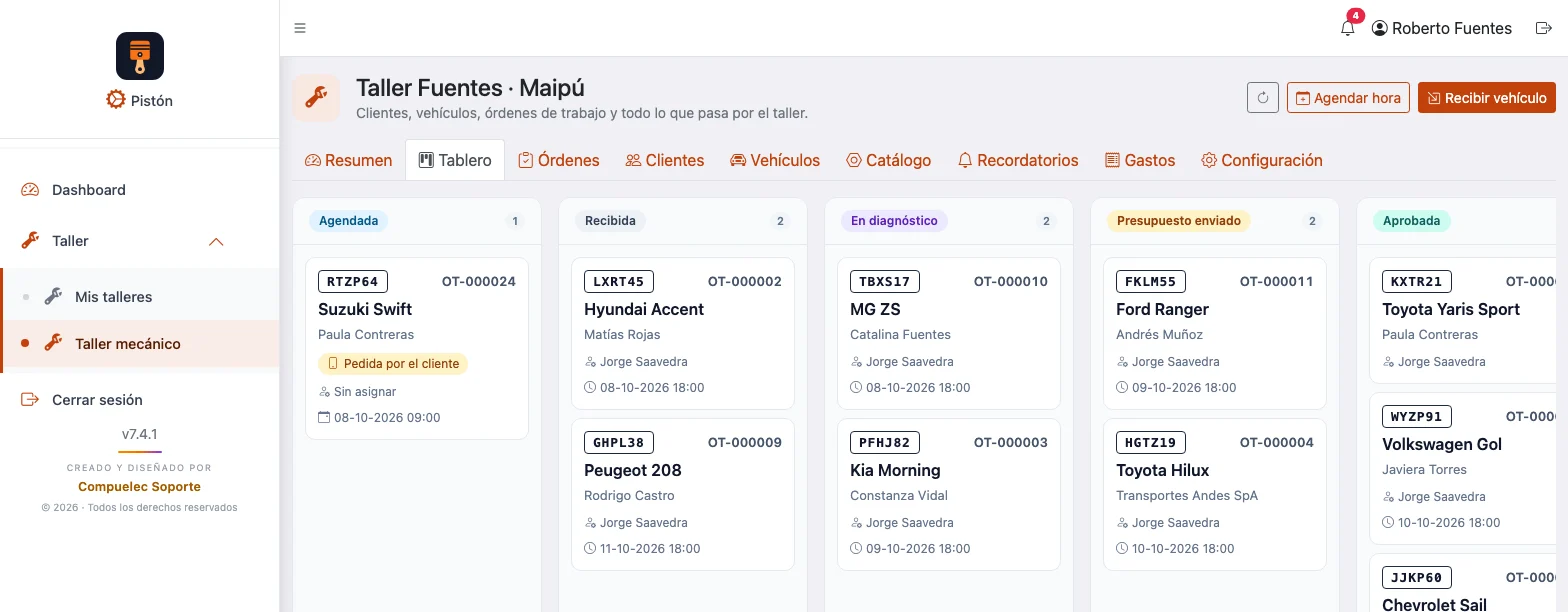Click the customer Transportes Andes SpA
1568x612 pixels.
[1187, 495]
